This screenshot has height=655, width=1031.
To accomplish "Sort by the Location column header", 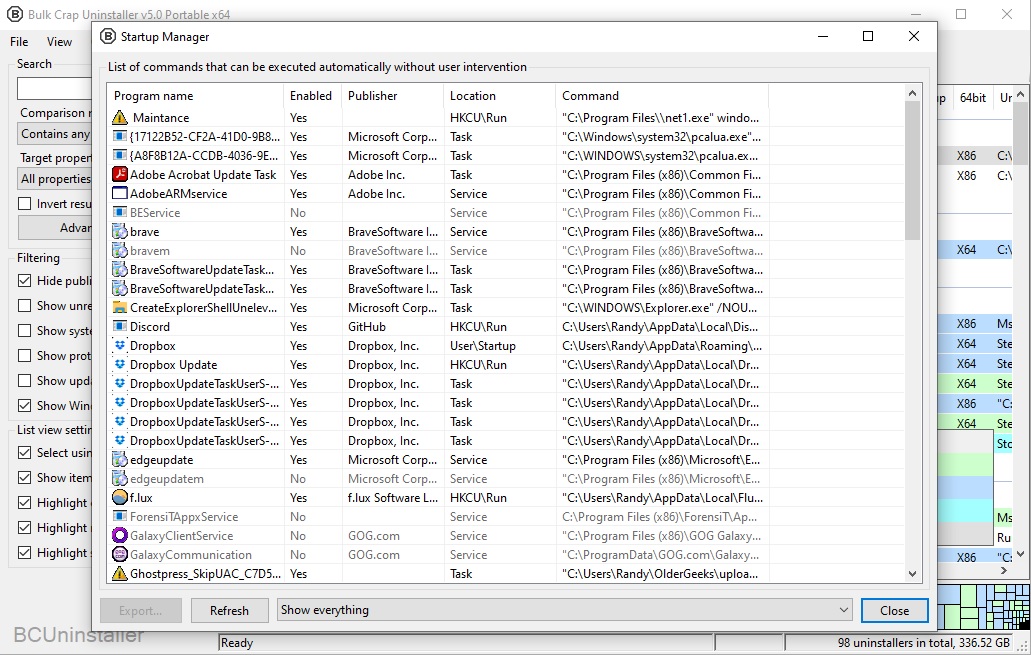I will pos(500,96).
